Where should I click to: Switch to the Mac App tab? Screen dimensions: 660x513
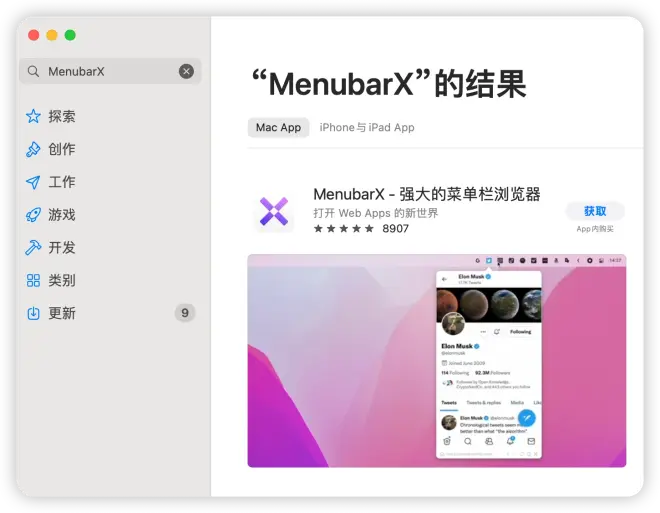point(278,128)
